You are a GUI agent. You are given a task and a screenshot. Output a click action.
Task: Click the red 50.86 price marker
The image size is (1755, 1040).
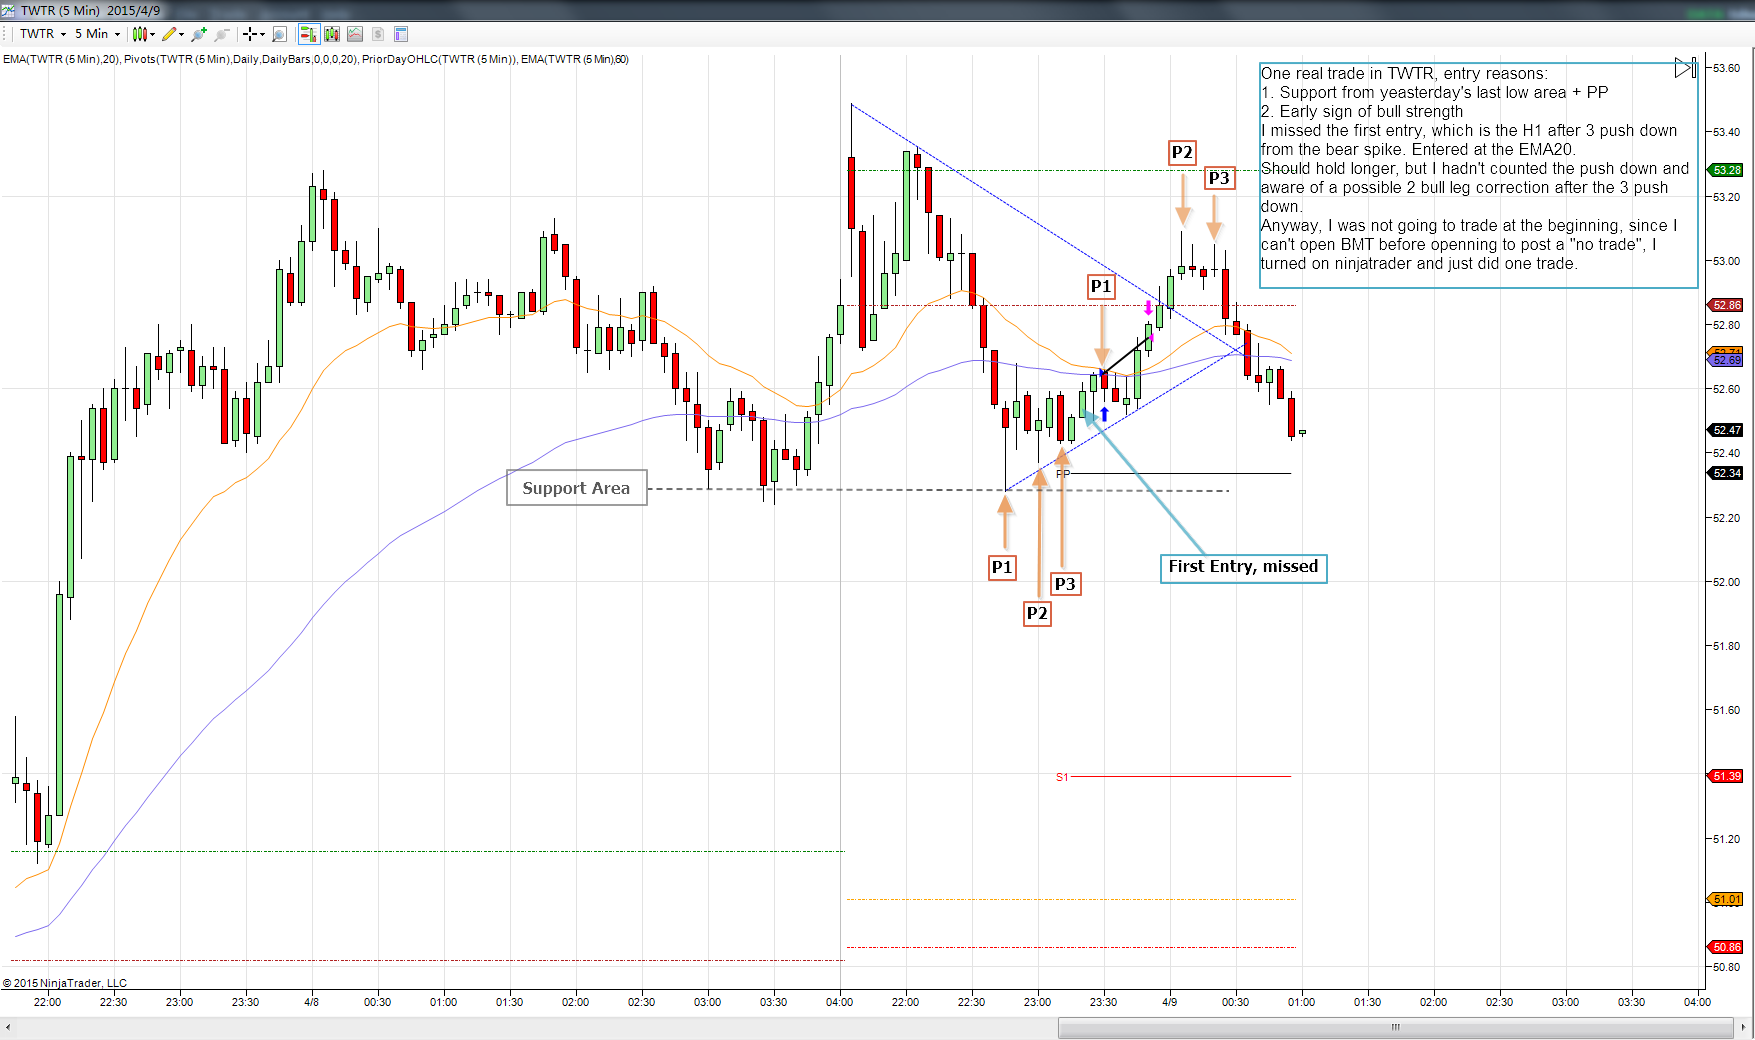pyautogui.click(x=1725, y=947)
